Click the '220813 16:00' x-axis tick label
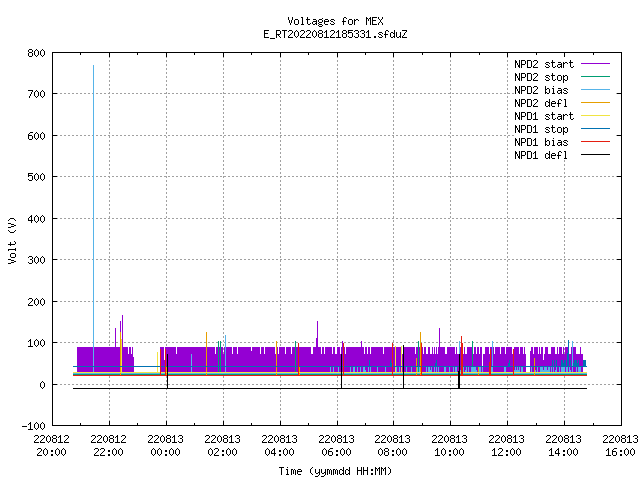The image size is (640, 480). pyautogui.click(x=620, y=446)
